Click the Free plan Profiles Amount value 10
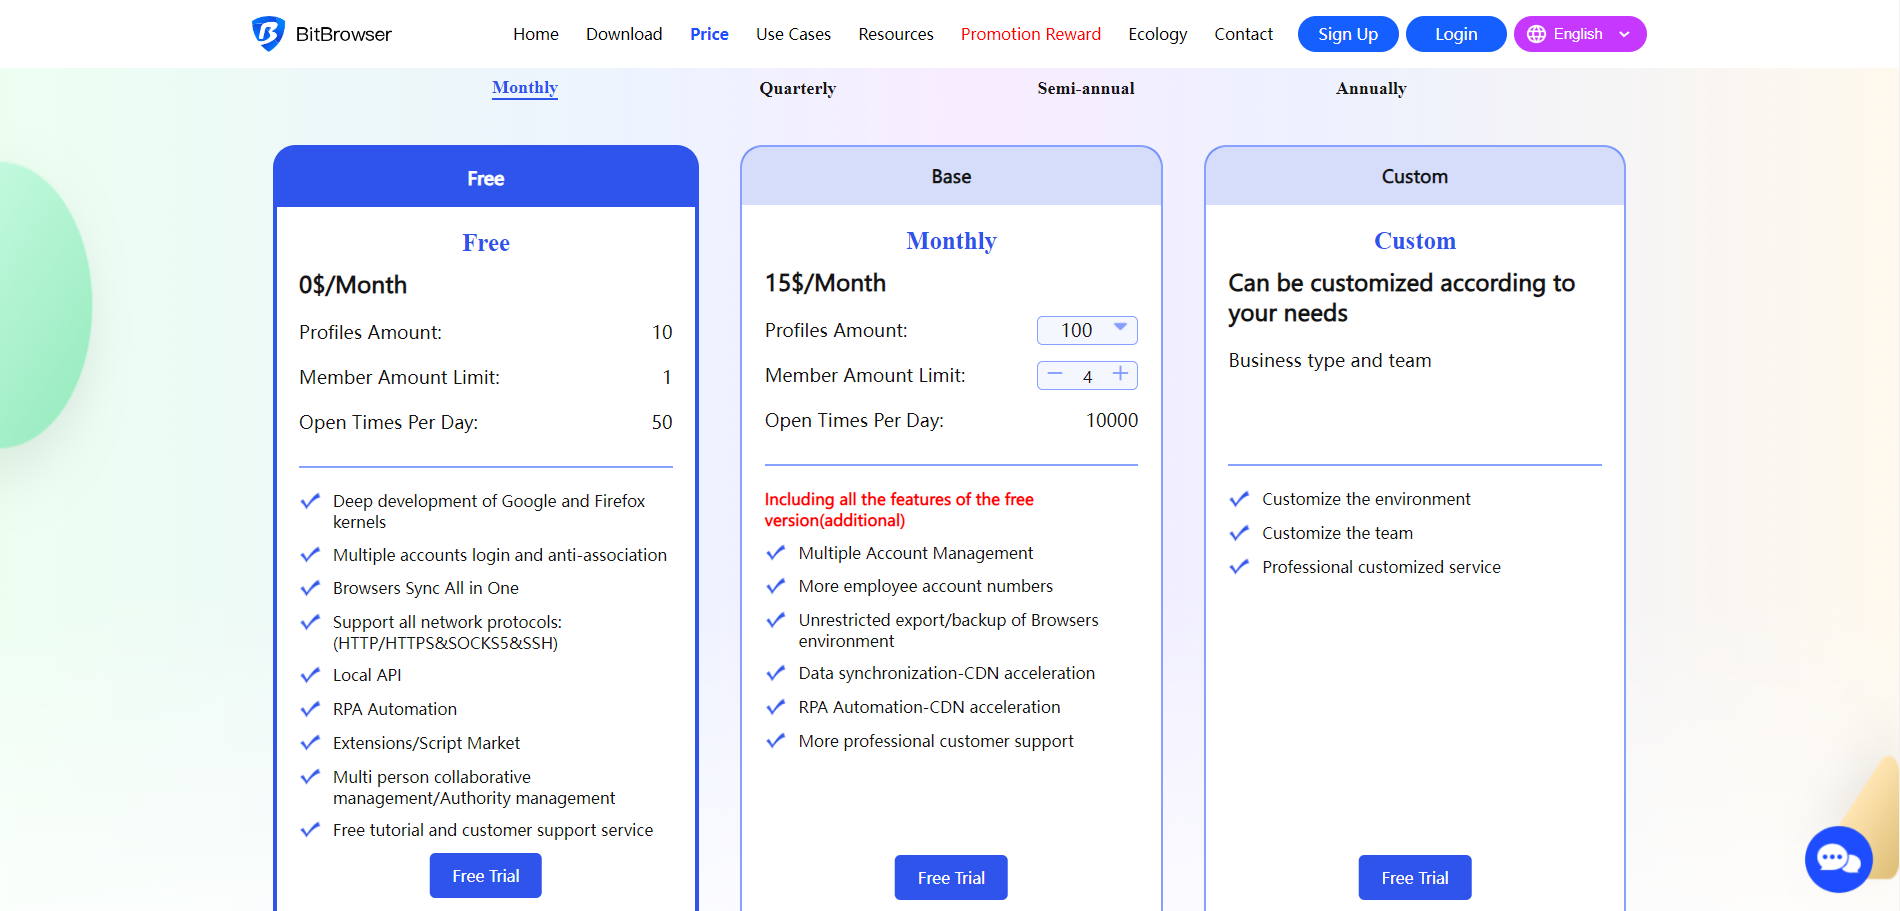Screen dimensions: 1900x911 tap(662, 332)
